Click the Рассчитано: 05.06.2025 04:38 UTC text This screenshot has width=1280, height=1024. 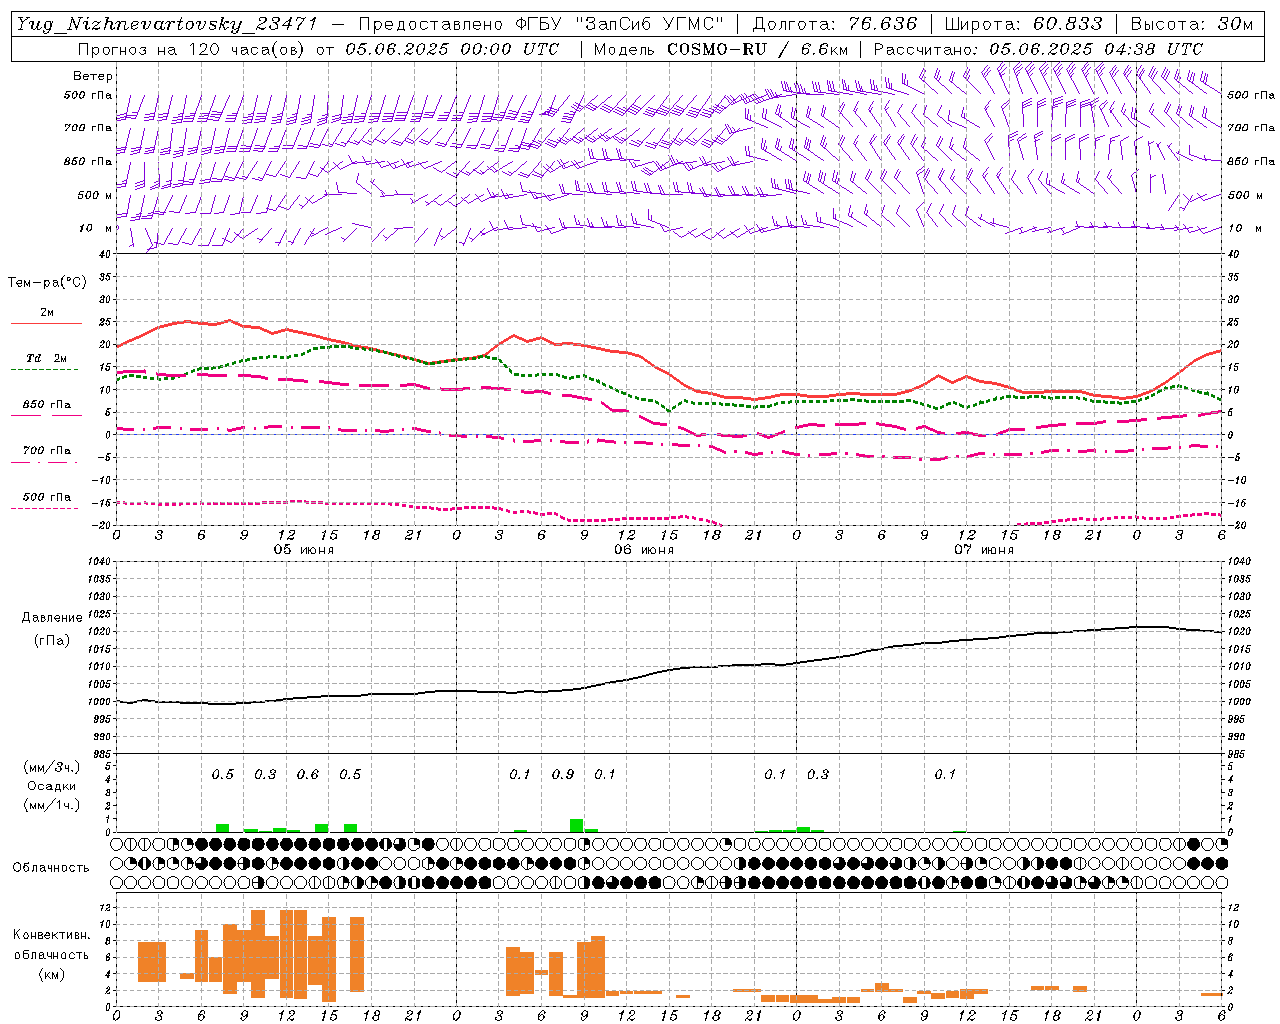pyautogui.click(x=1038, y=49)
